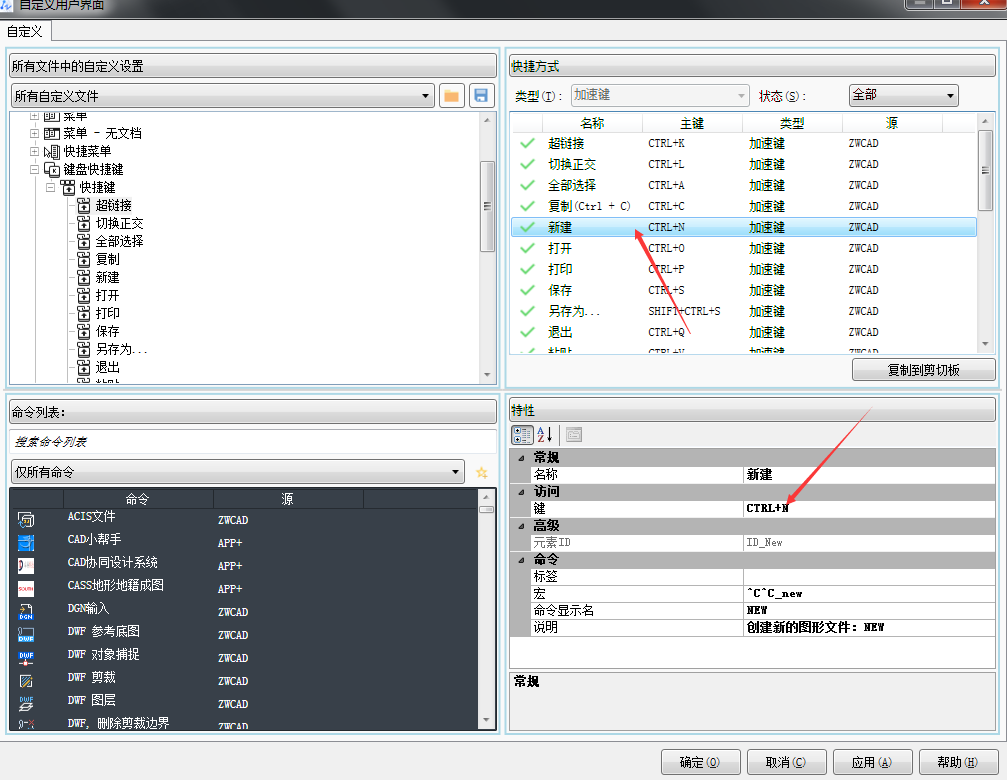This screenshot has width=1007, height=780.
Task: Click the save customization file icon
Action: (481, 96)
